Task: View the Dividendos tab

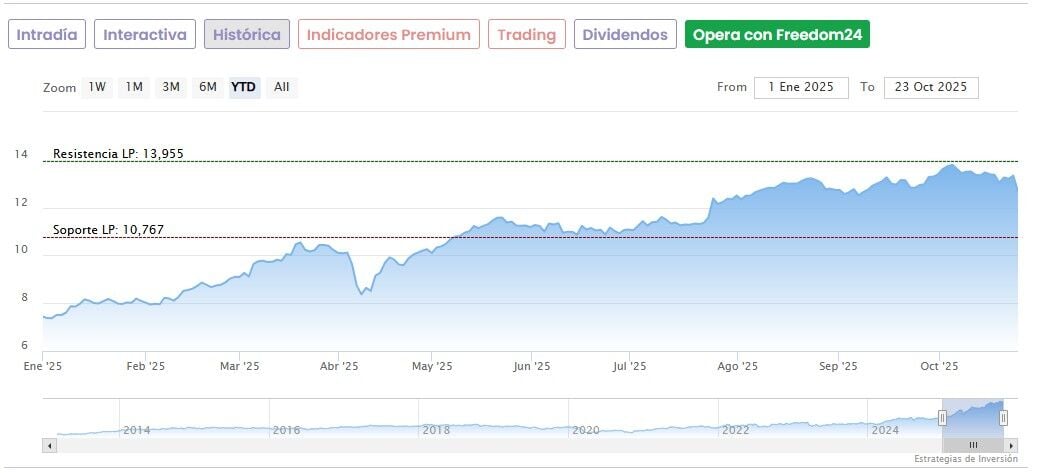Action: [x=624, y=35]
